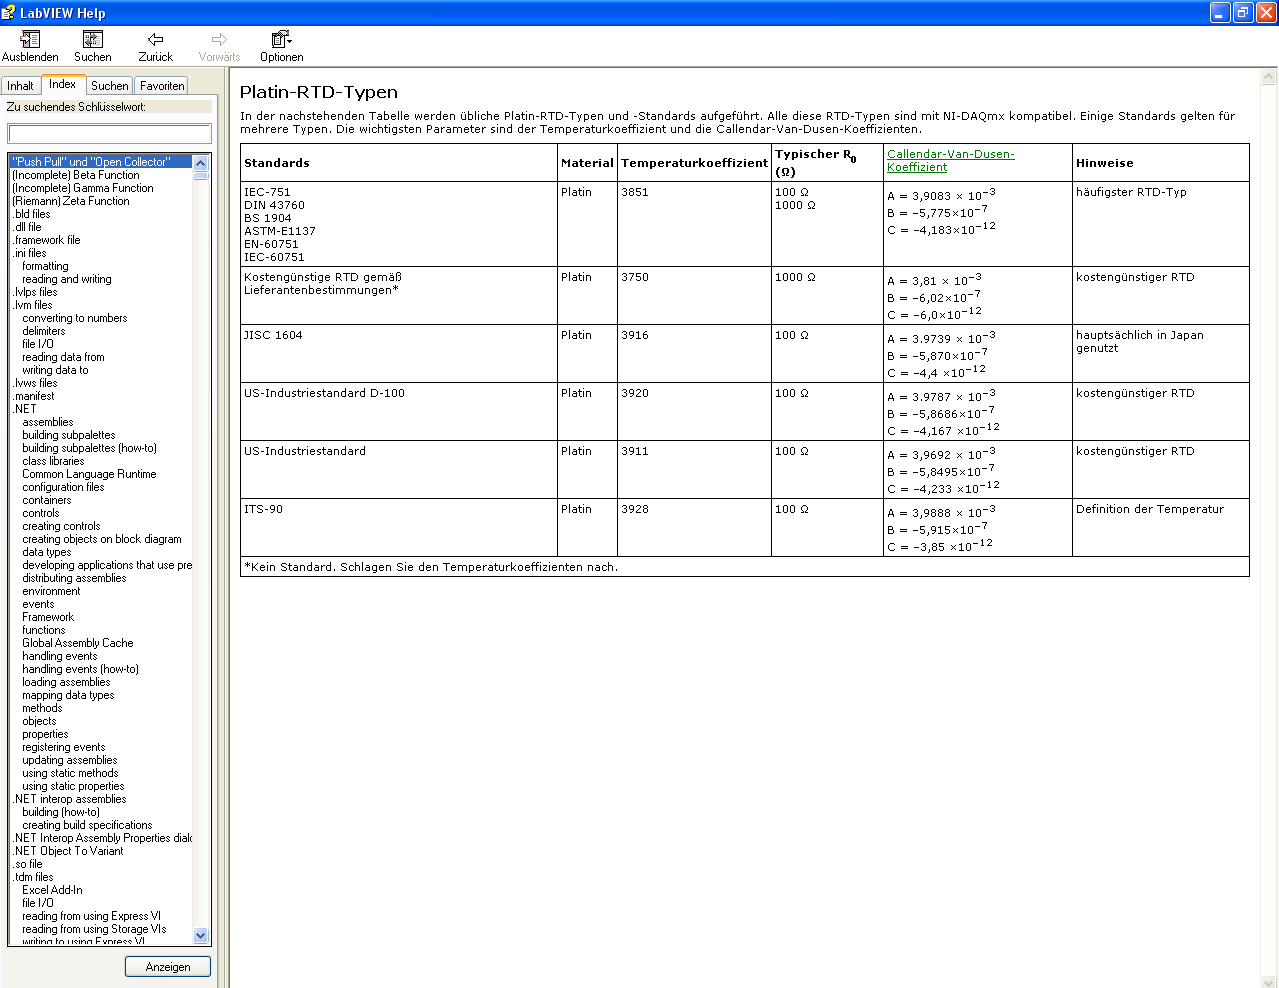Switch to the Index tab

pos(62,85)
